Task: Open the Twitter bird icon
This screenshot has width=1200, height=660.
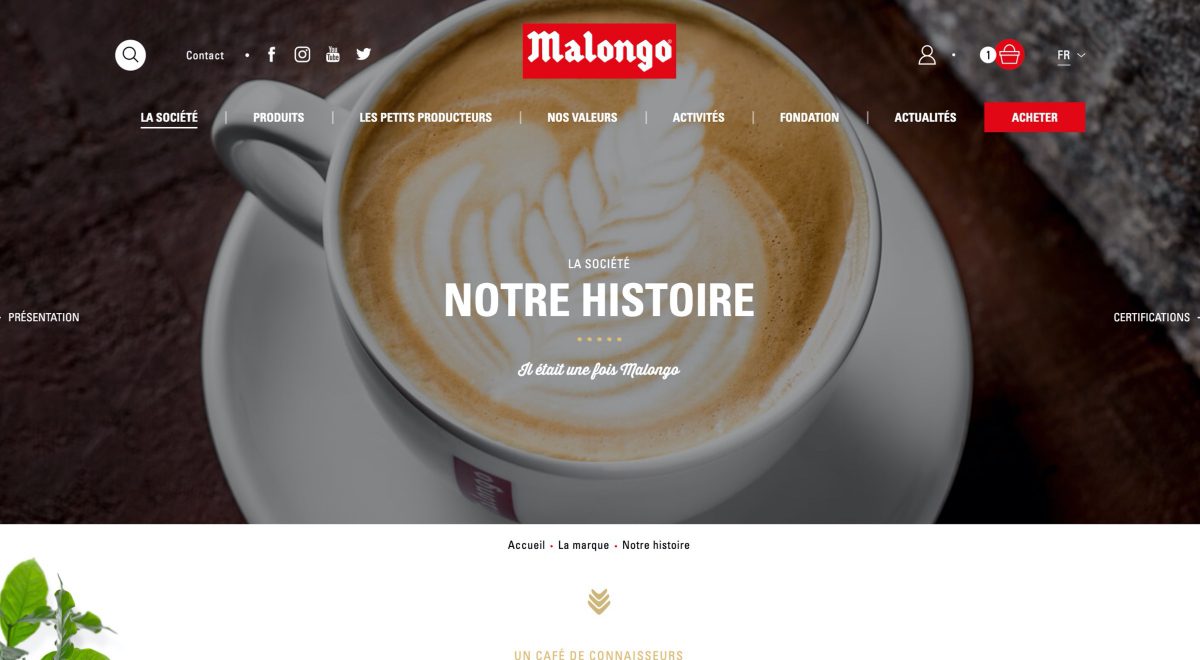Action: click(363, 54)
